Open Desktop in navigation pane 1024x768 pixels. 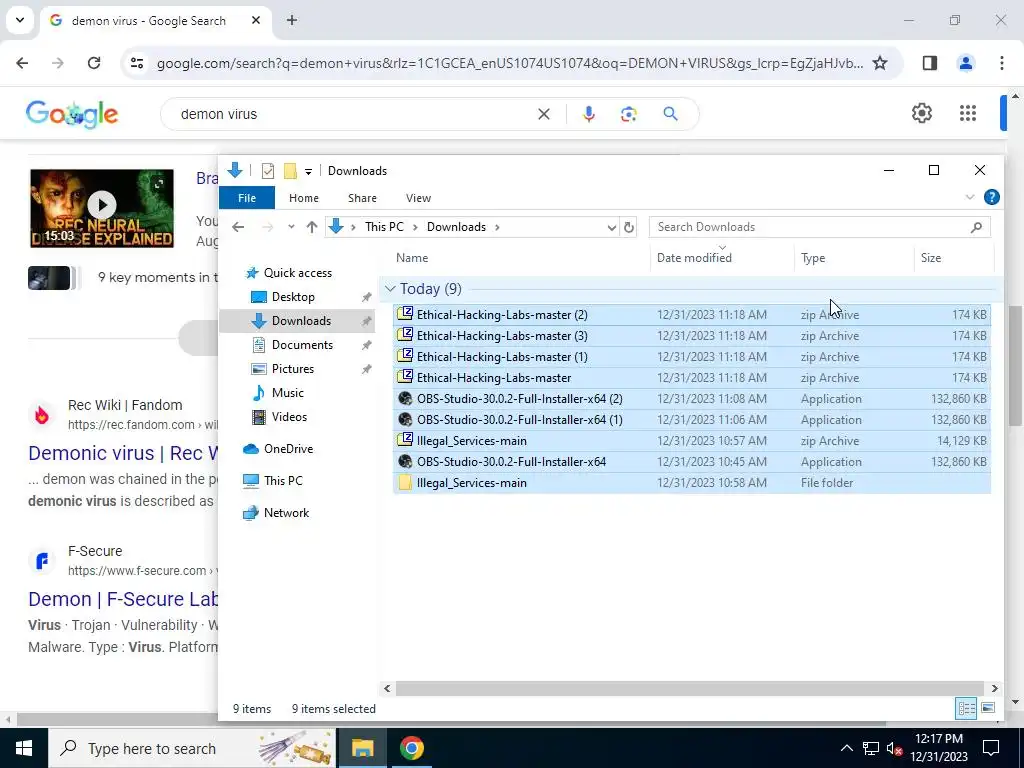coord(293,296)
